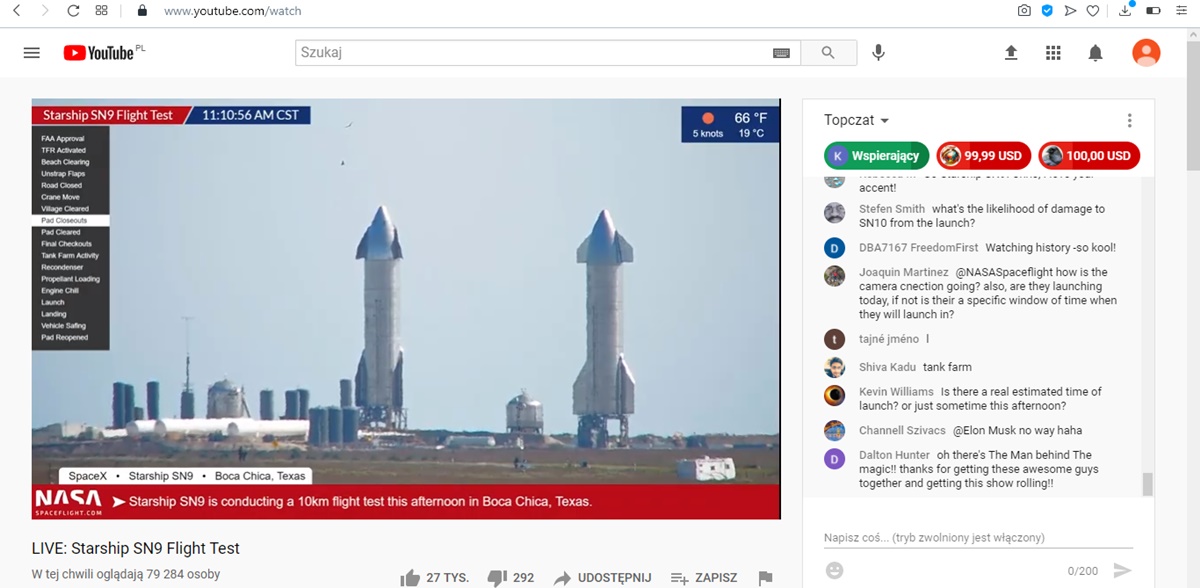The image size is (1200, 588).
Task: Click ZAPISZ to save the video
Action: (704, 578)
